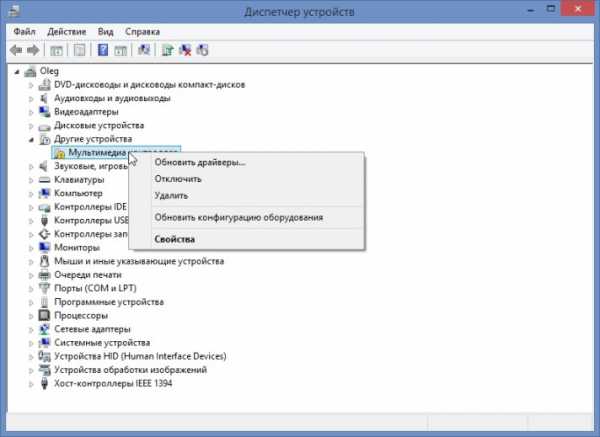Select Хост-контроллеры IEEE 1394 item

[115, 383]
